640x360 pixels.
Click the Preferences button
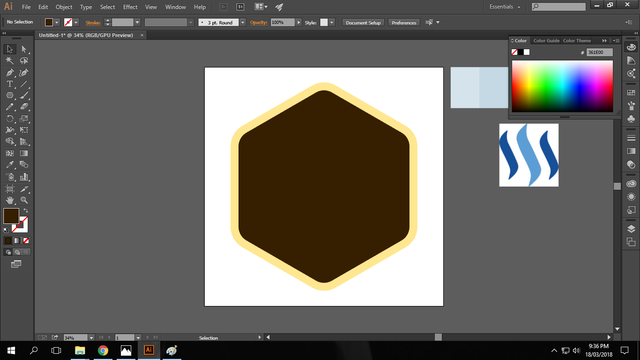(404, 22)
